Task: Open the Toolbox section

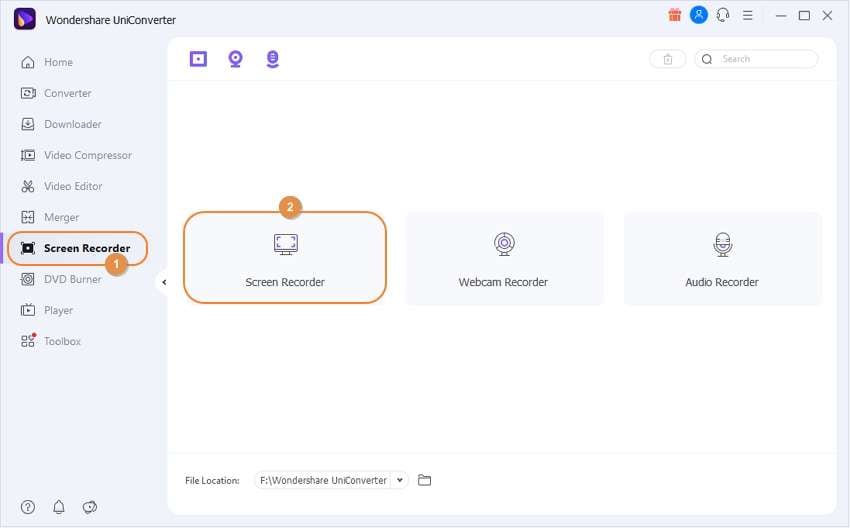Action: (x=50, y=341)
